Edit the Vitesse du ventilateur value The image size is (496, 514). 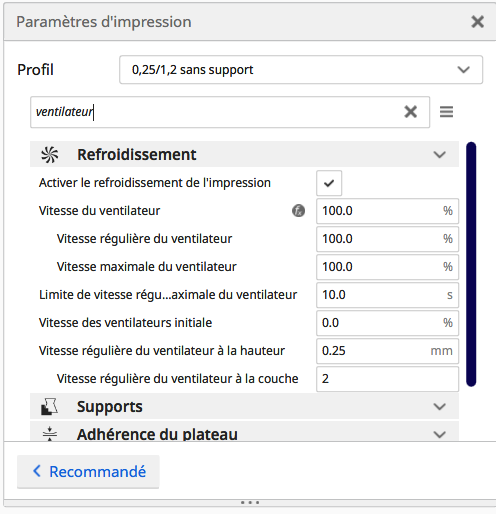387,211
